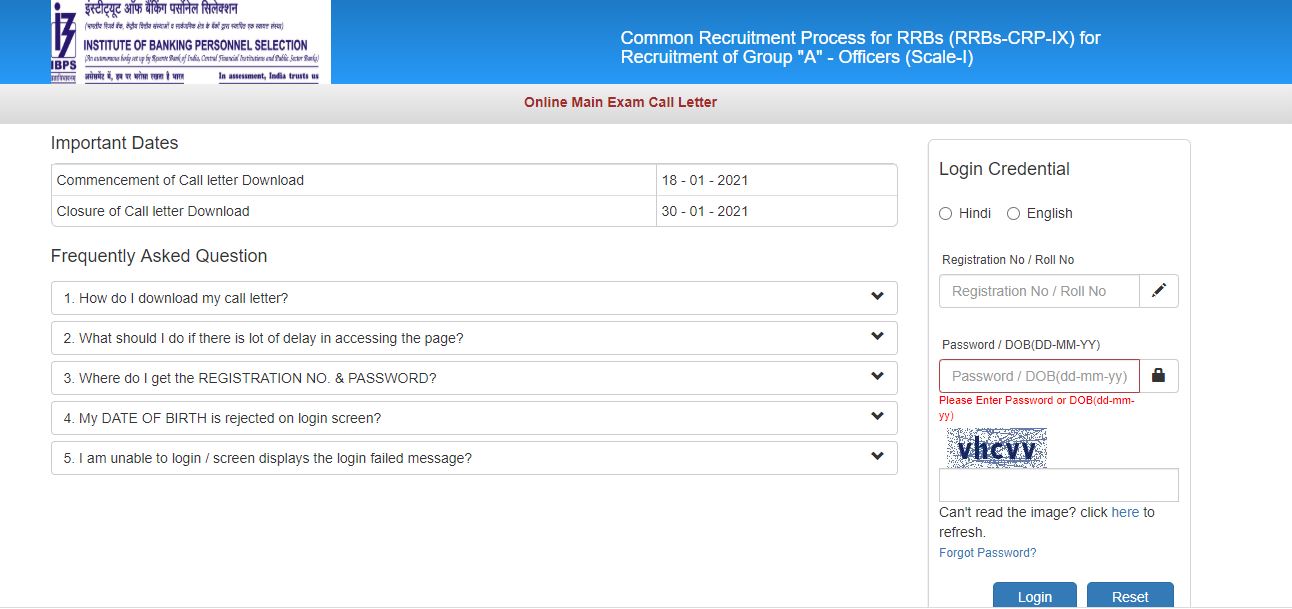Click the 'Online Main Exam Call Letter' header

(620, 102)
